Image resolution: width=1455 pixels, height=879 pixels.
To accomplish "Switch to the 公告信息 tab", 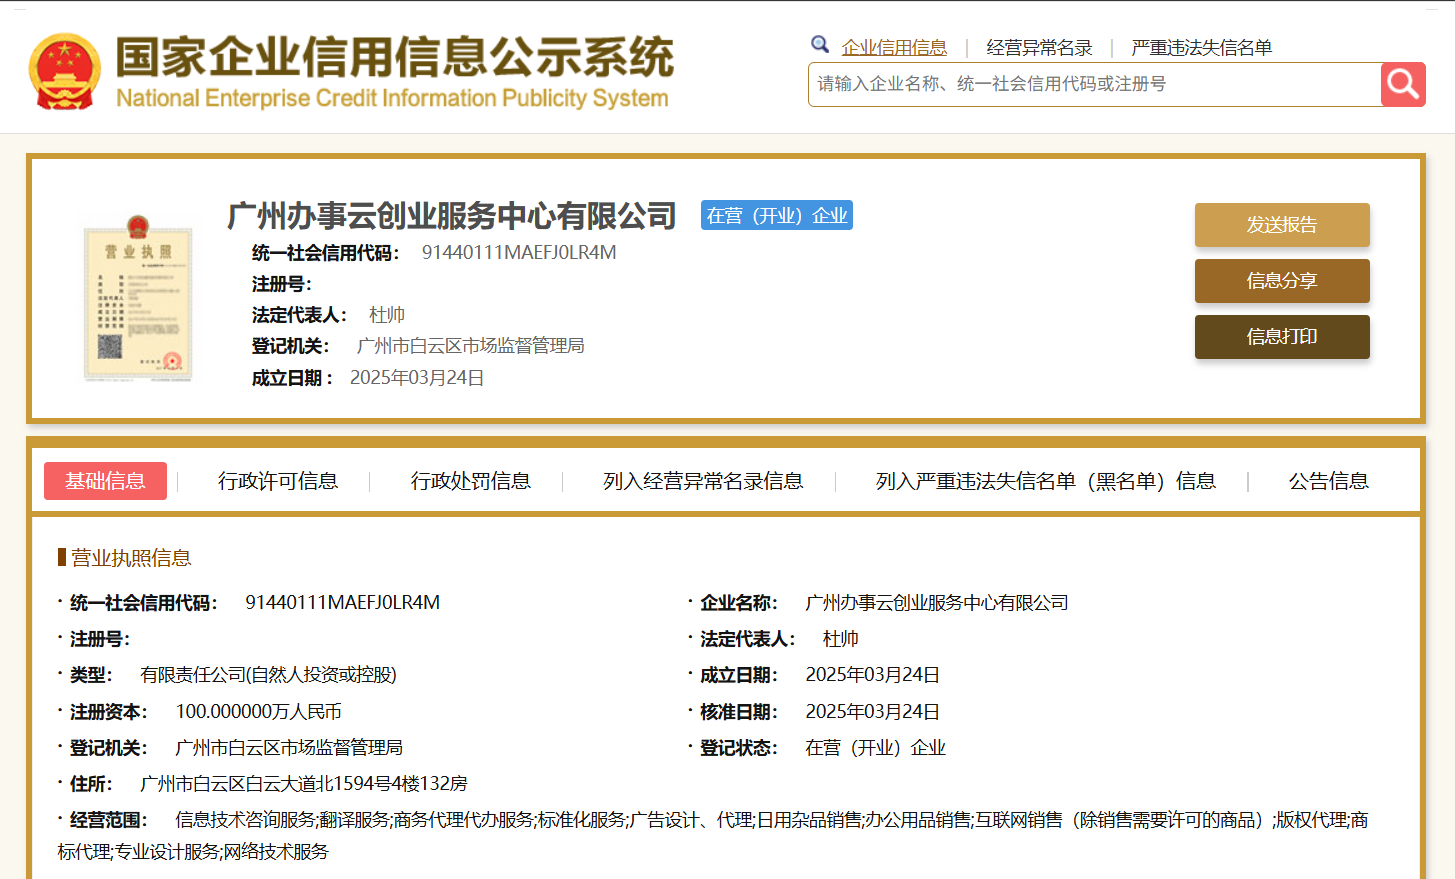I will [1327, 481].
